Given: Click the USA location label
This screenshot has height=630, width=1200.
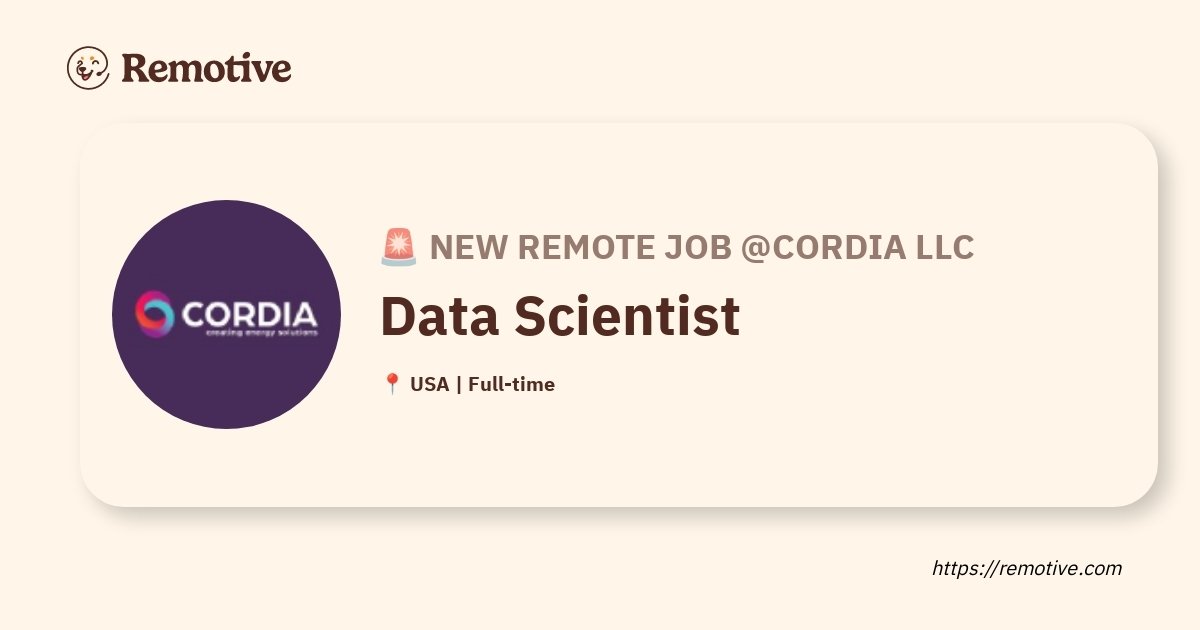Looking at the screenshot, I should pyautogui.click(x=429, y=384).
